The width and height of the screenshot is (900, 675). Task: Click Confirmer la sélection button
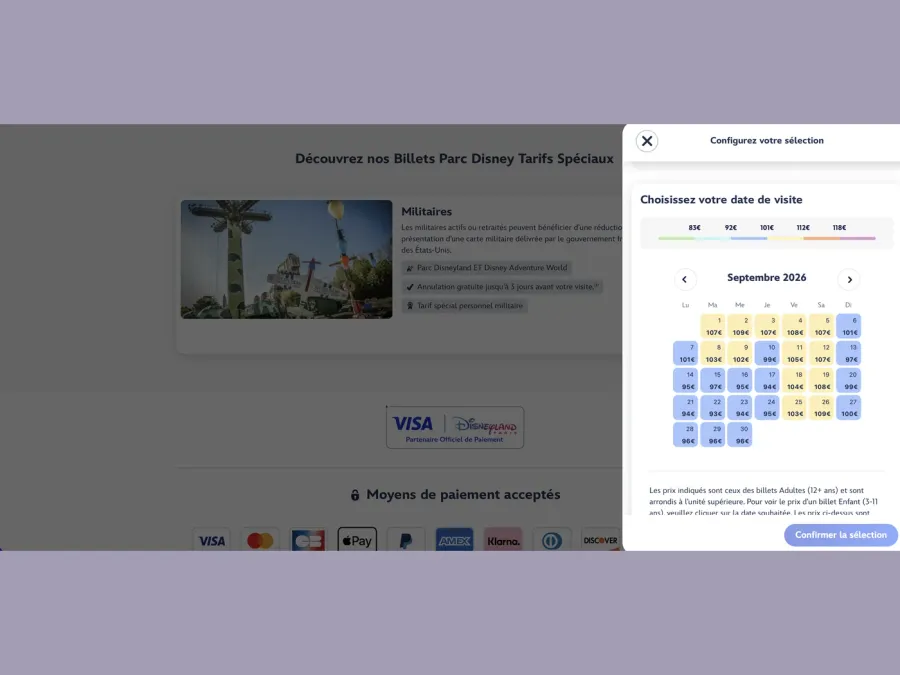[840, 535]
